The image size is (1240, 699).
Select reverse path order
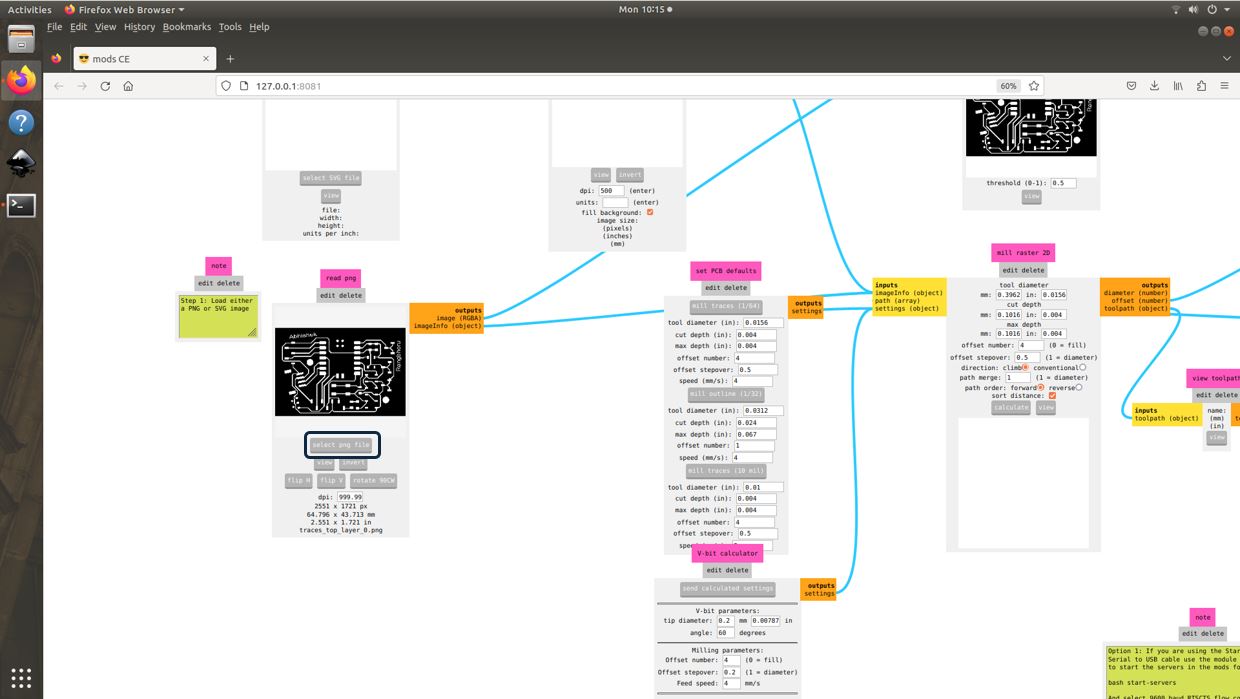click(1079, 387)
